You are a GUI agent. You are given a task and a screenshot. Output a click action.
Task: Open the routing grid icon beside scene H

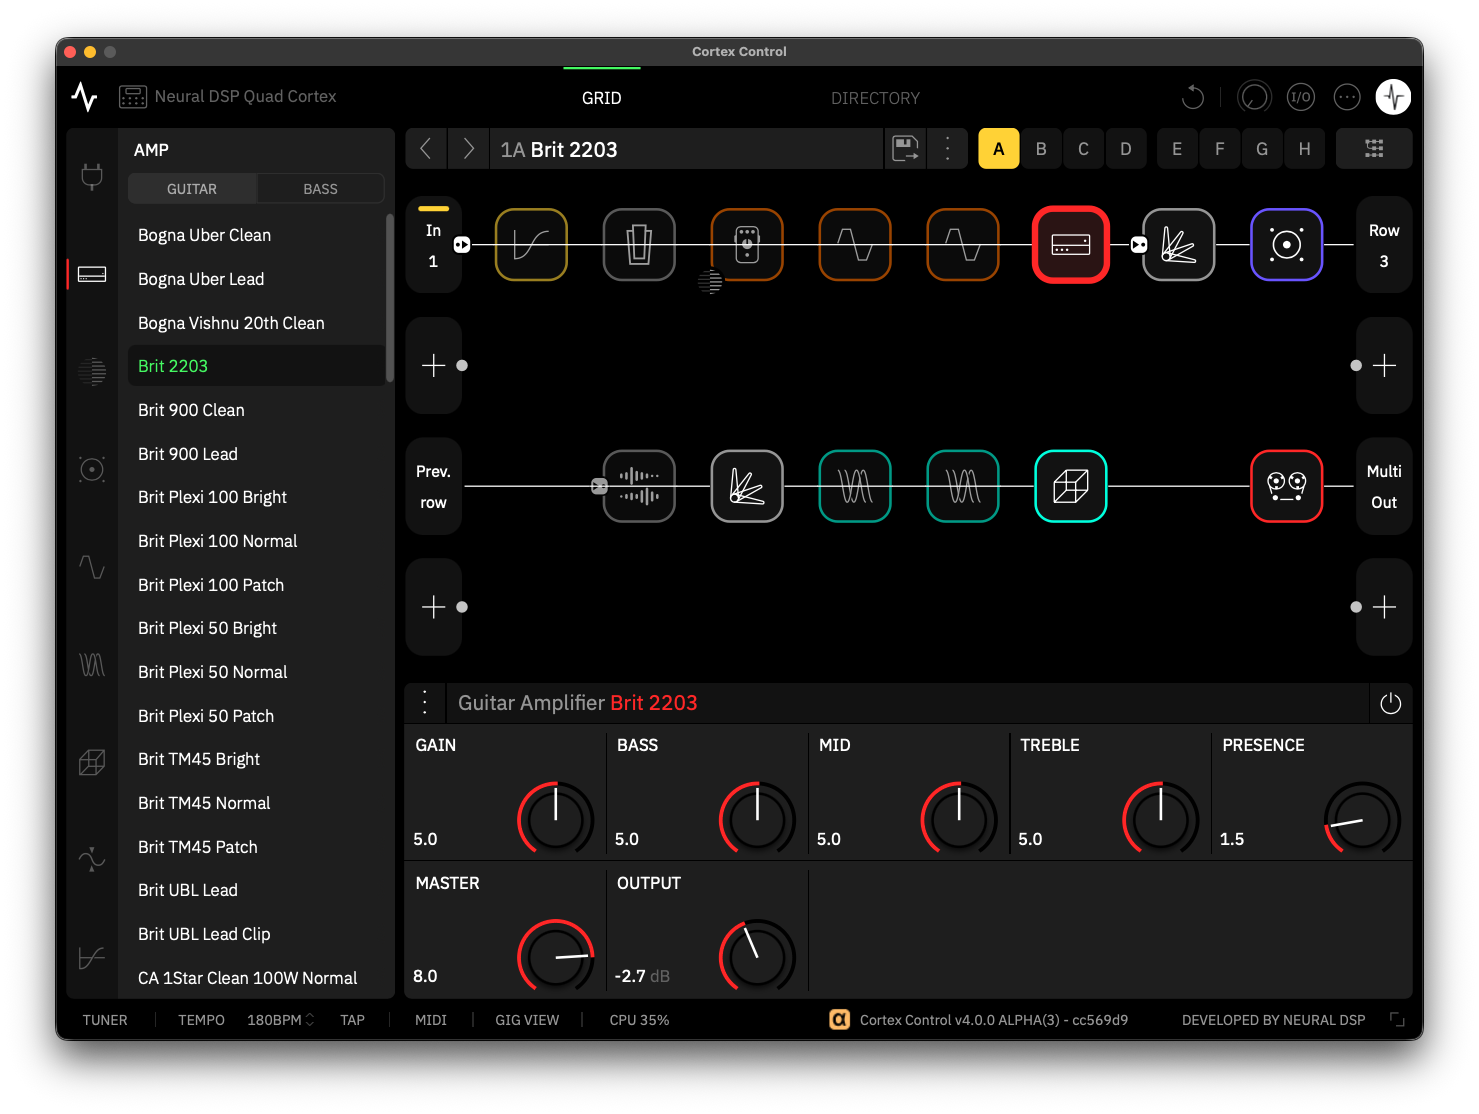pyautogui.click(x=1374, y=148)
